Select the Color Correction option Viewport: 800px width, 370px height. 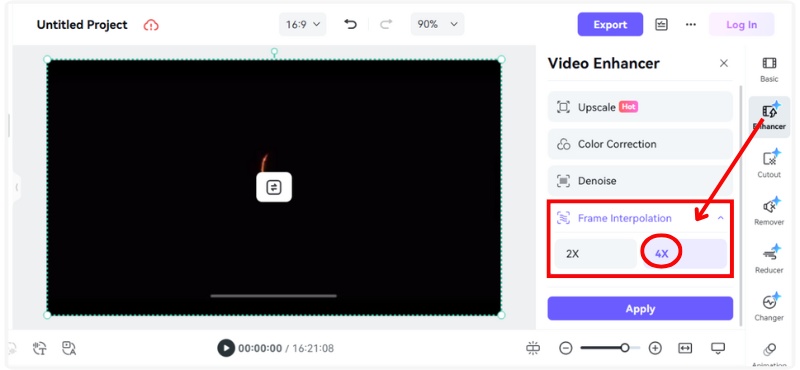(x=640, y=144)
